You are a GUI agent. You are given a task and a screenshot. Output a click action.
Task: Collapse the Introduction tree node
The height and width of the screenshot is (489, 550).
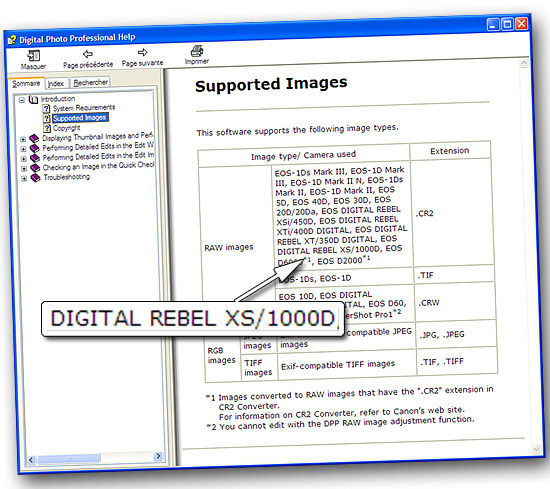pos(22,100)
